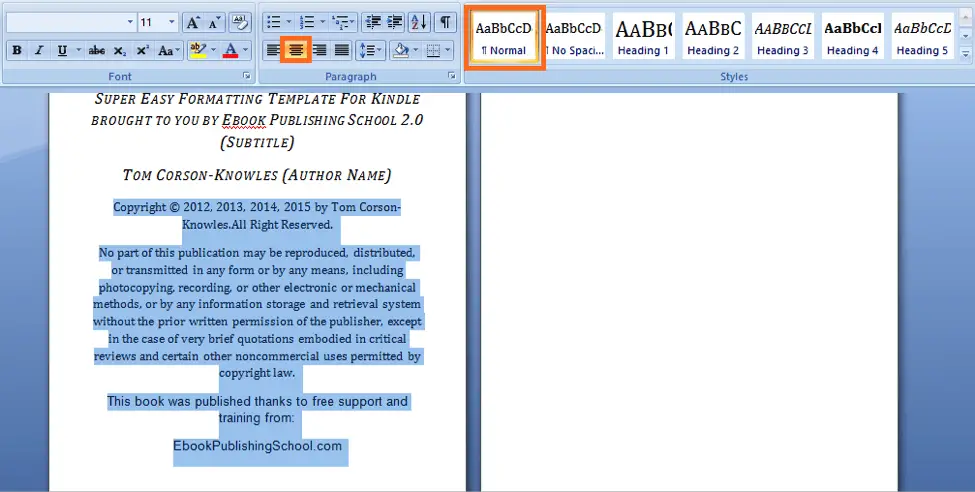Viewport: 975px width, 492px height.
Task: Open the font color dropdown arrow
Action: 246,50
